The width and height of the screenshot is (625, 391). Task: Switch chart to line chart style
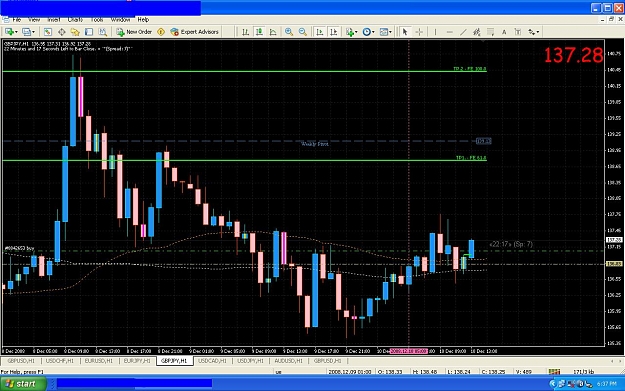[x=273, y=31]
